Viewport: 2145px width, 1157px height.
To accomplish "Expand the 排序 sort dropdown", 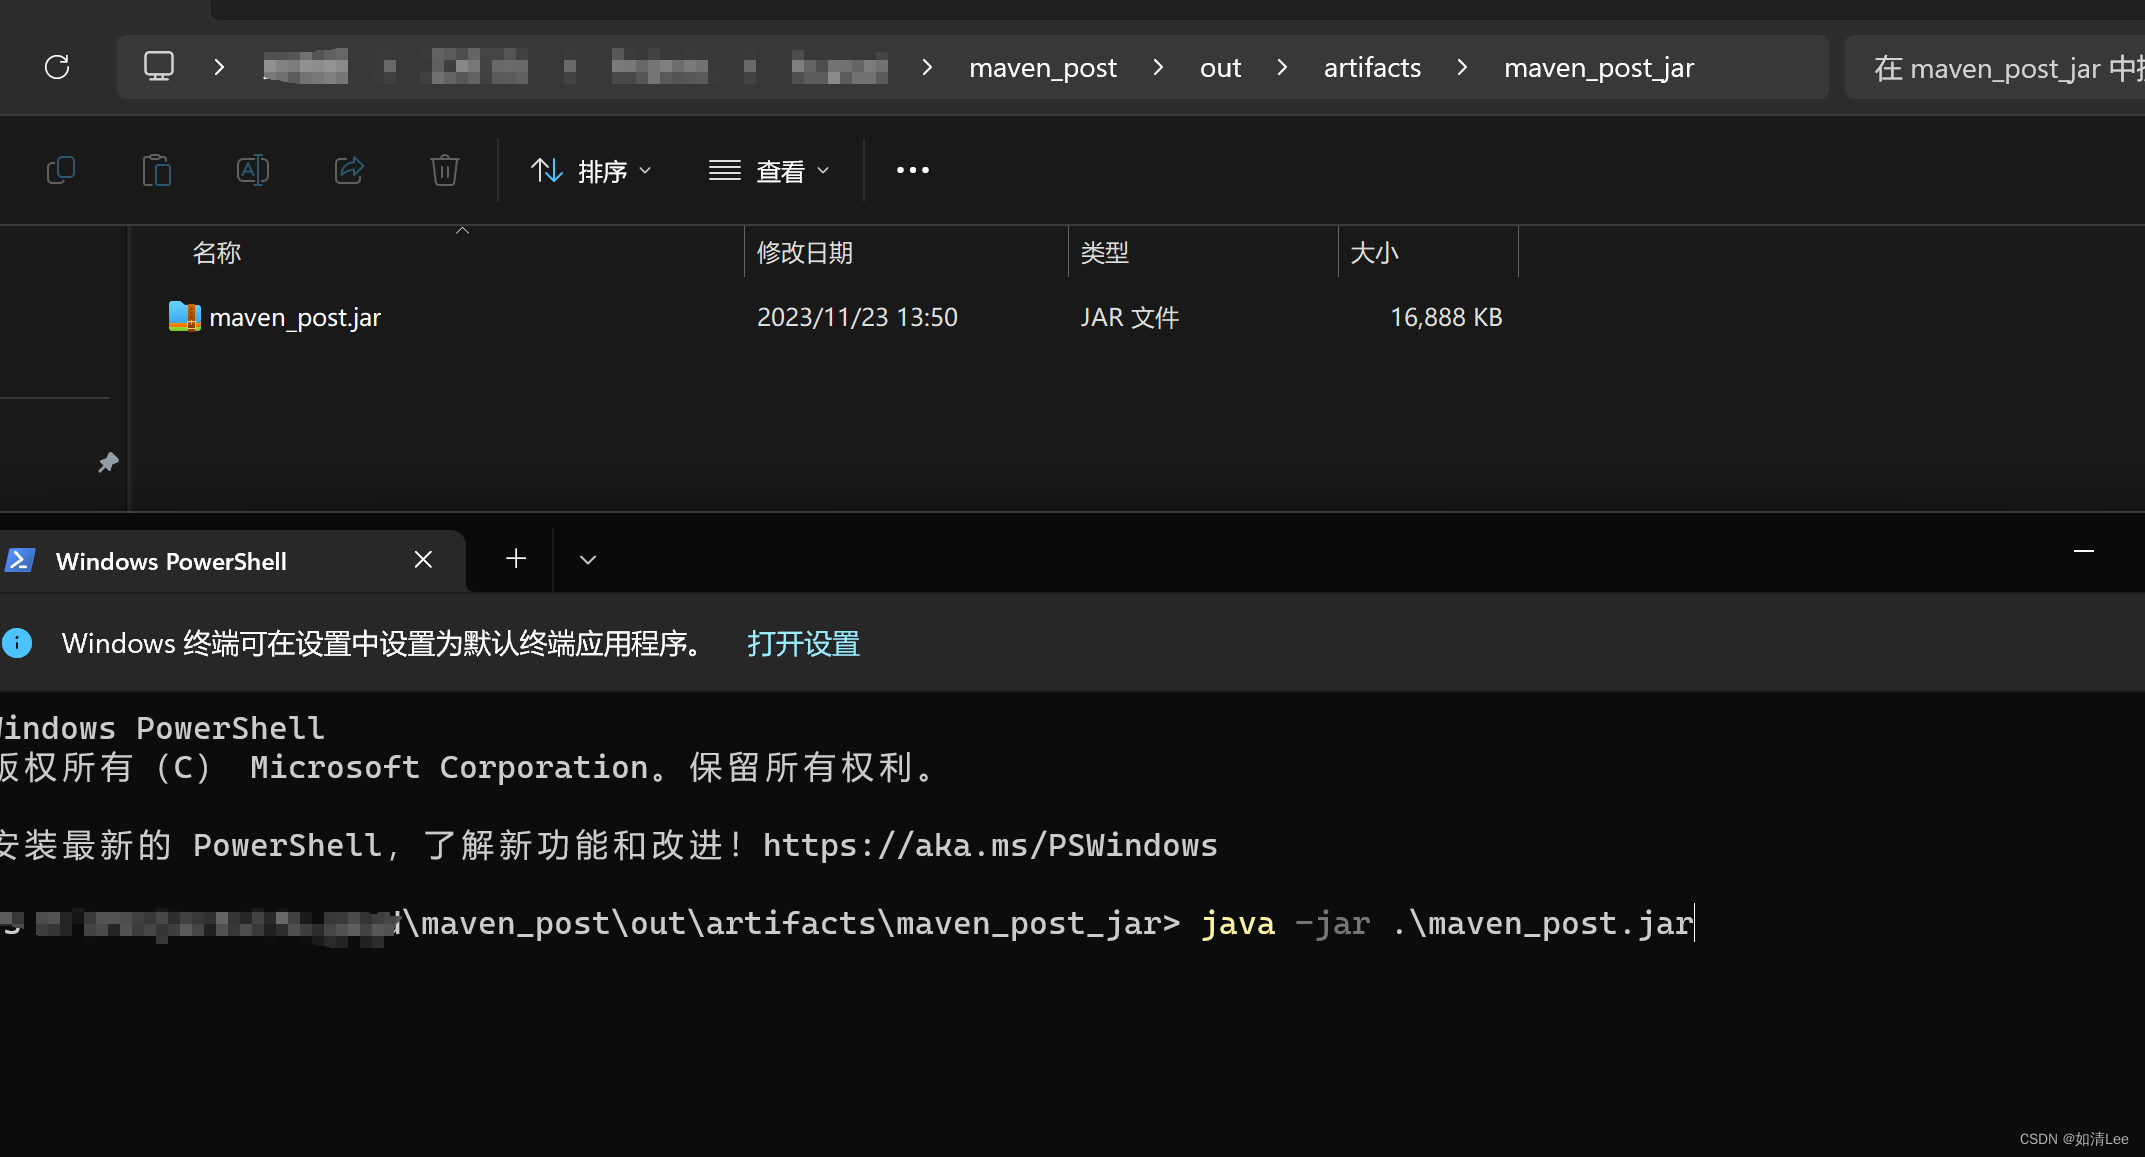I will coord(591,171).
